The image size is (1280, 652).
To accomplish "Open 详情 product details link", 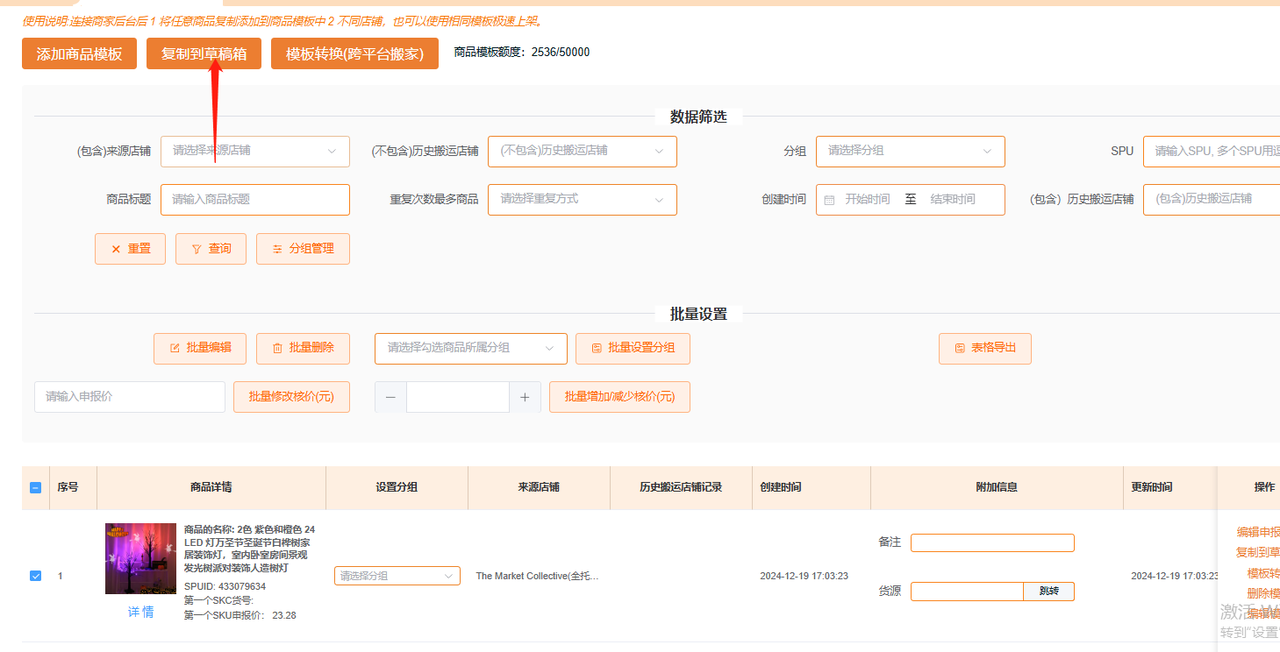I will pyautogui.click(x=140, y=611).
